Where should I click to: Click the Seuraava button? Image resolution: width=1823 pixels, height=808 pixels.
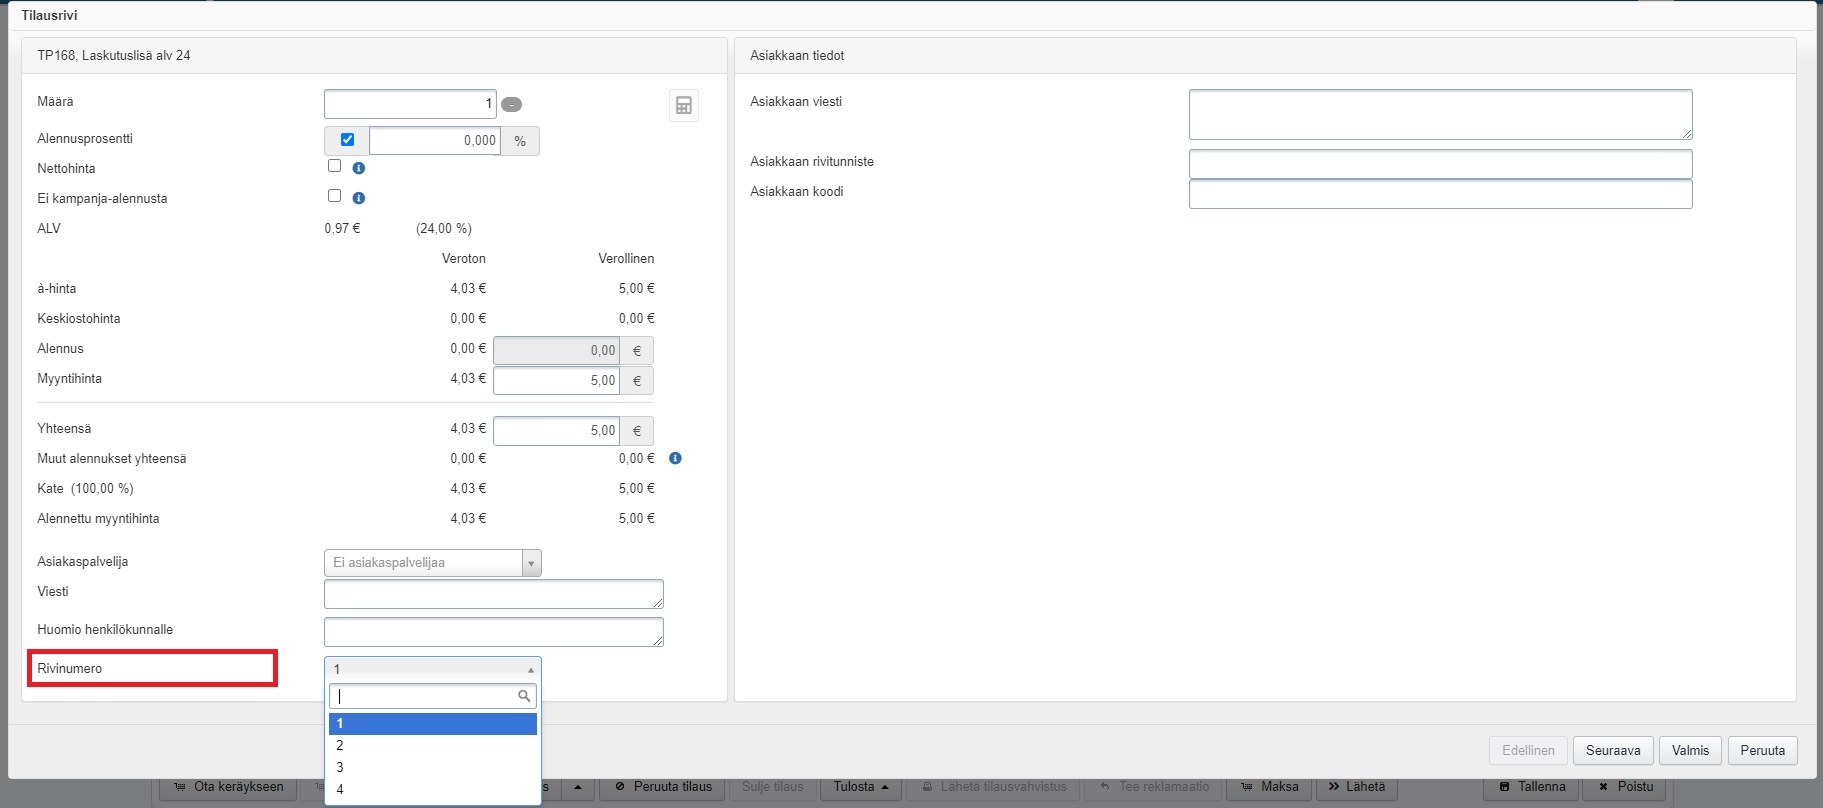[x=1612, y=750]
